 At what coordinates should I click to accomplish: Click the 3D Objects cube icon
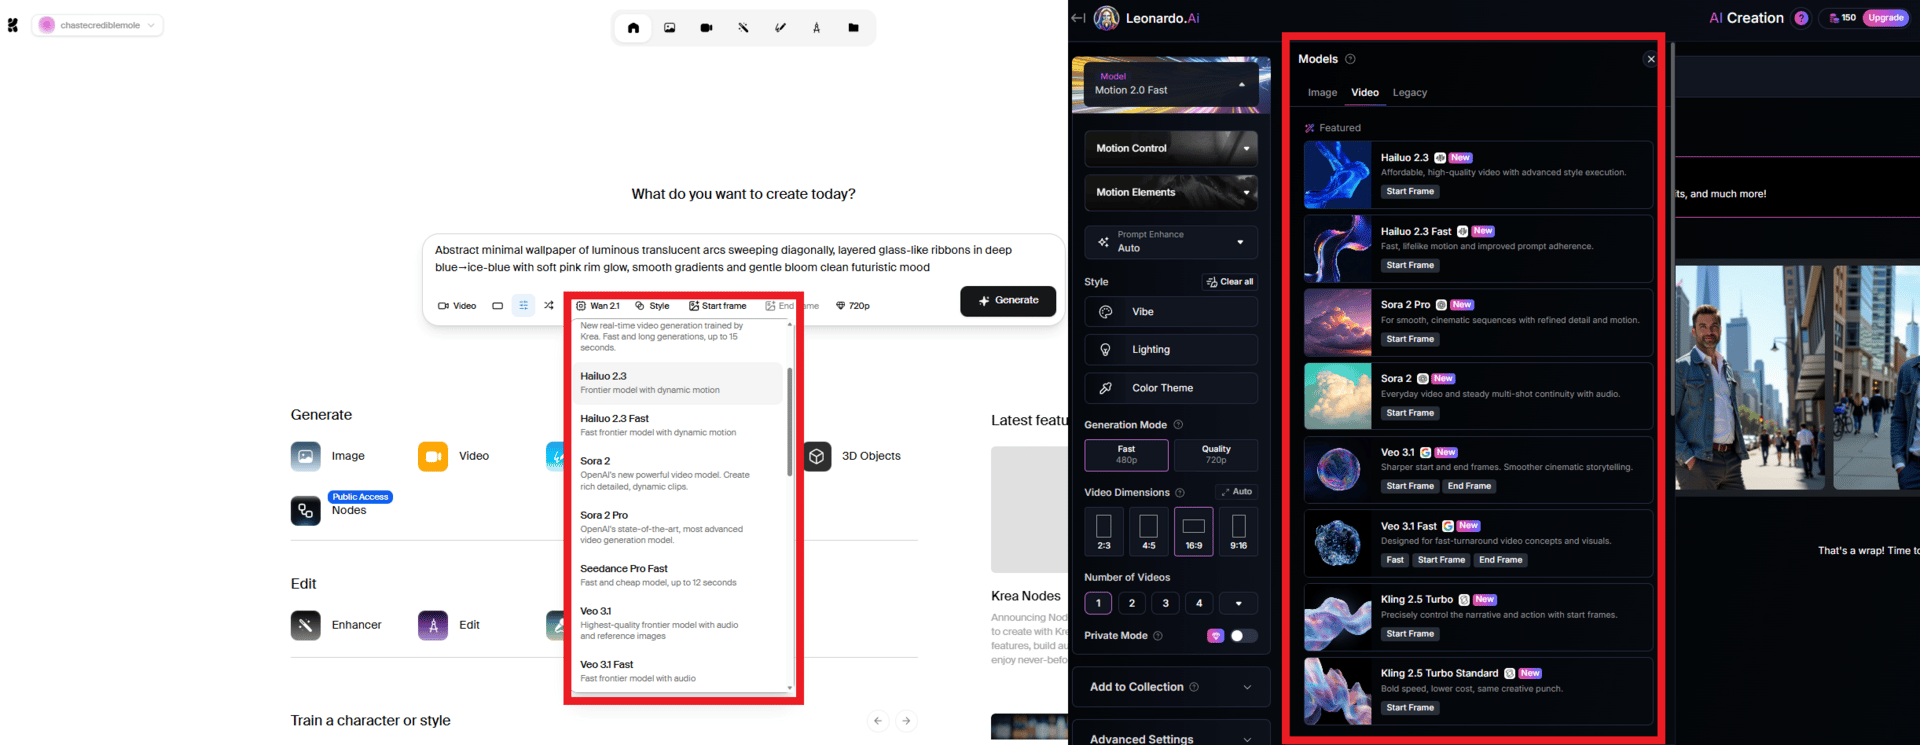817,456
